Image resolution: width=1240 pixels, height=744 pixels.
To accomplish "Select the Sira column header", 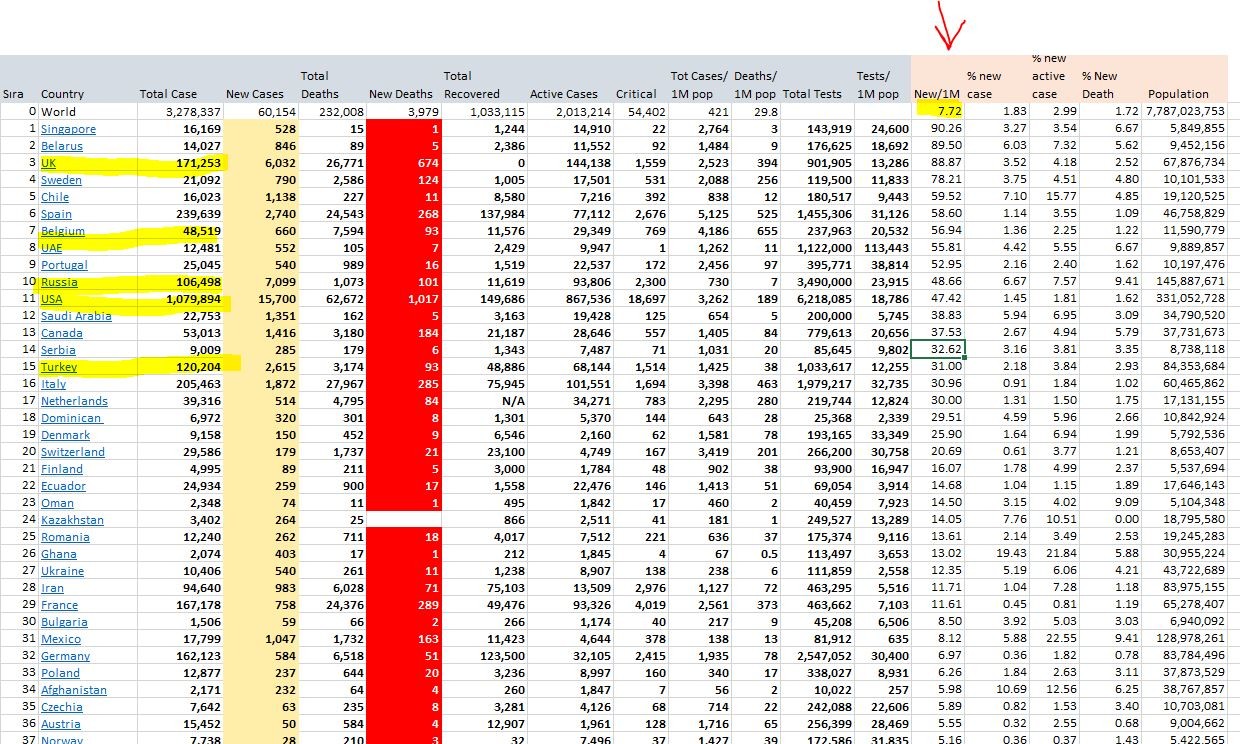I will click(13, 94).
